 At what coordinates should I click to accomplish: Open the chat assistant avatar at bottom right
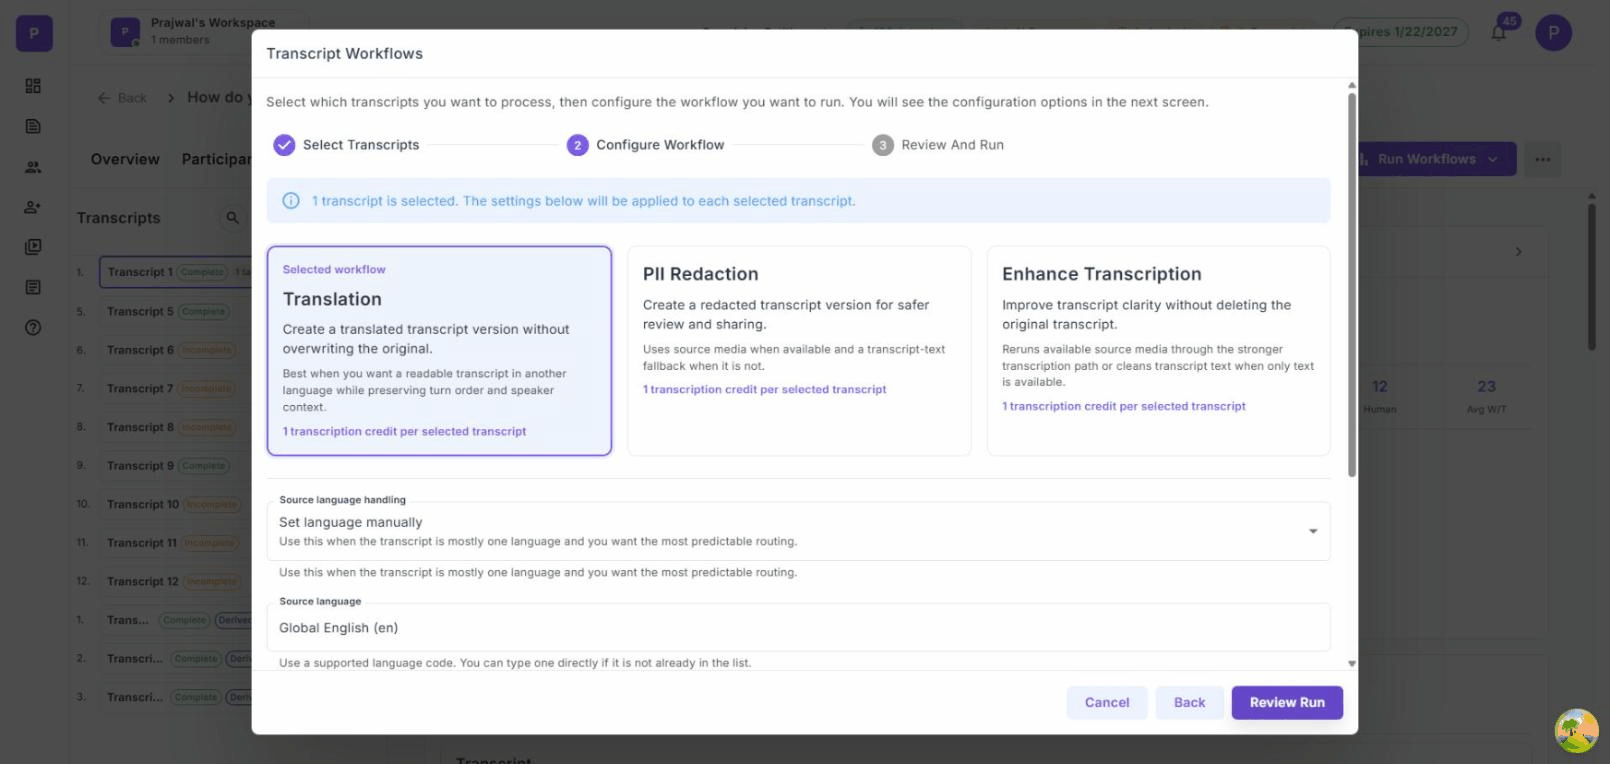point(1576,731)
